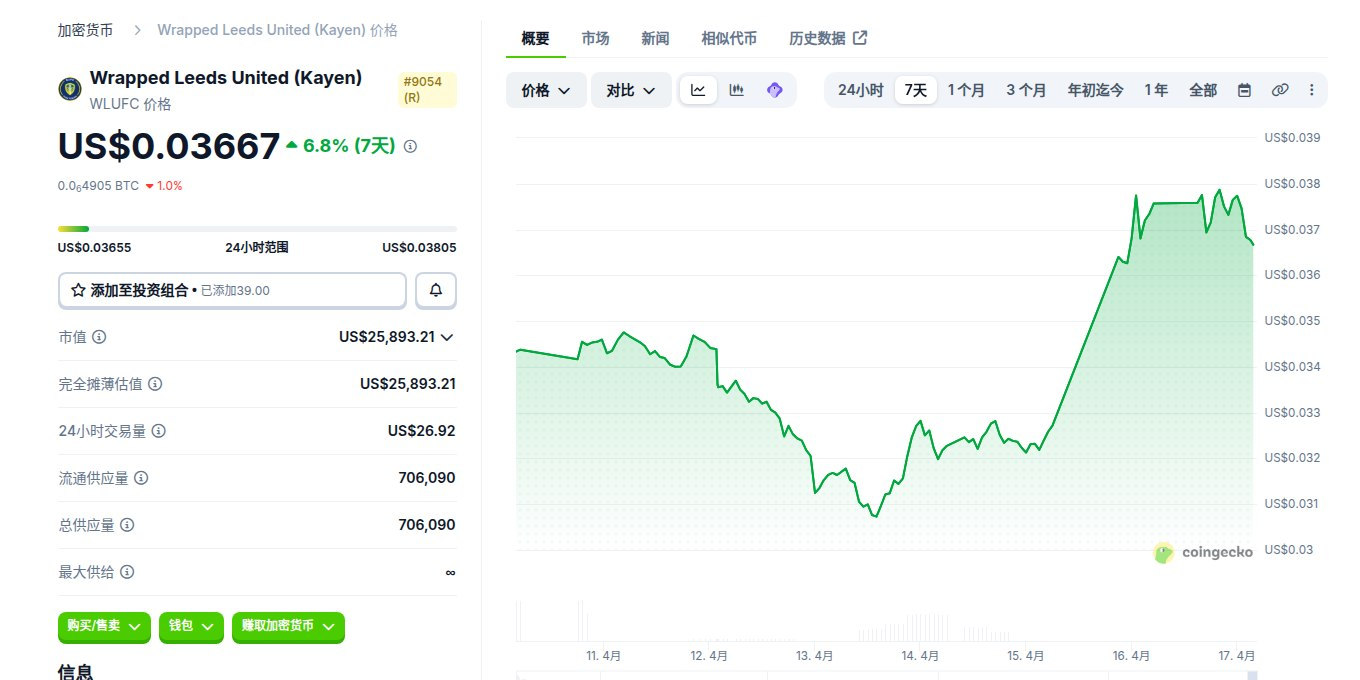Open the 赚取加密货币 dropdown

coord(288,627)
